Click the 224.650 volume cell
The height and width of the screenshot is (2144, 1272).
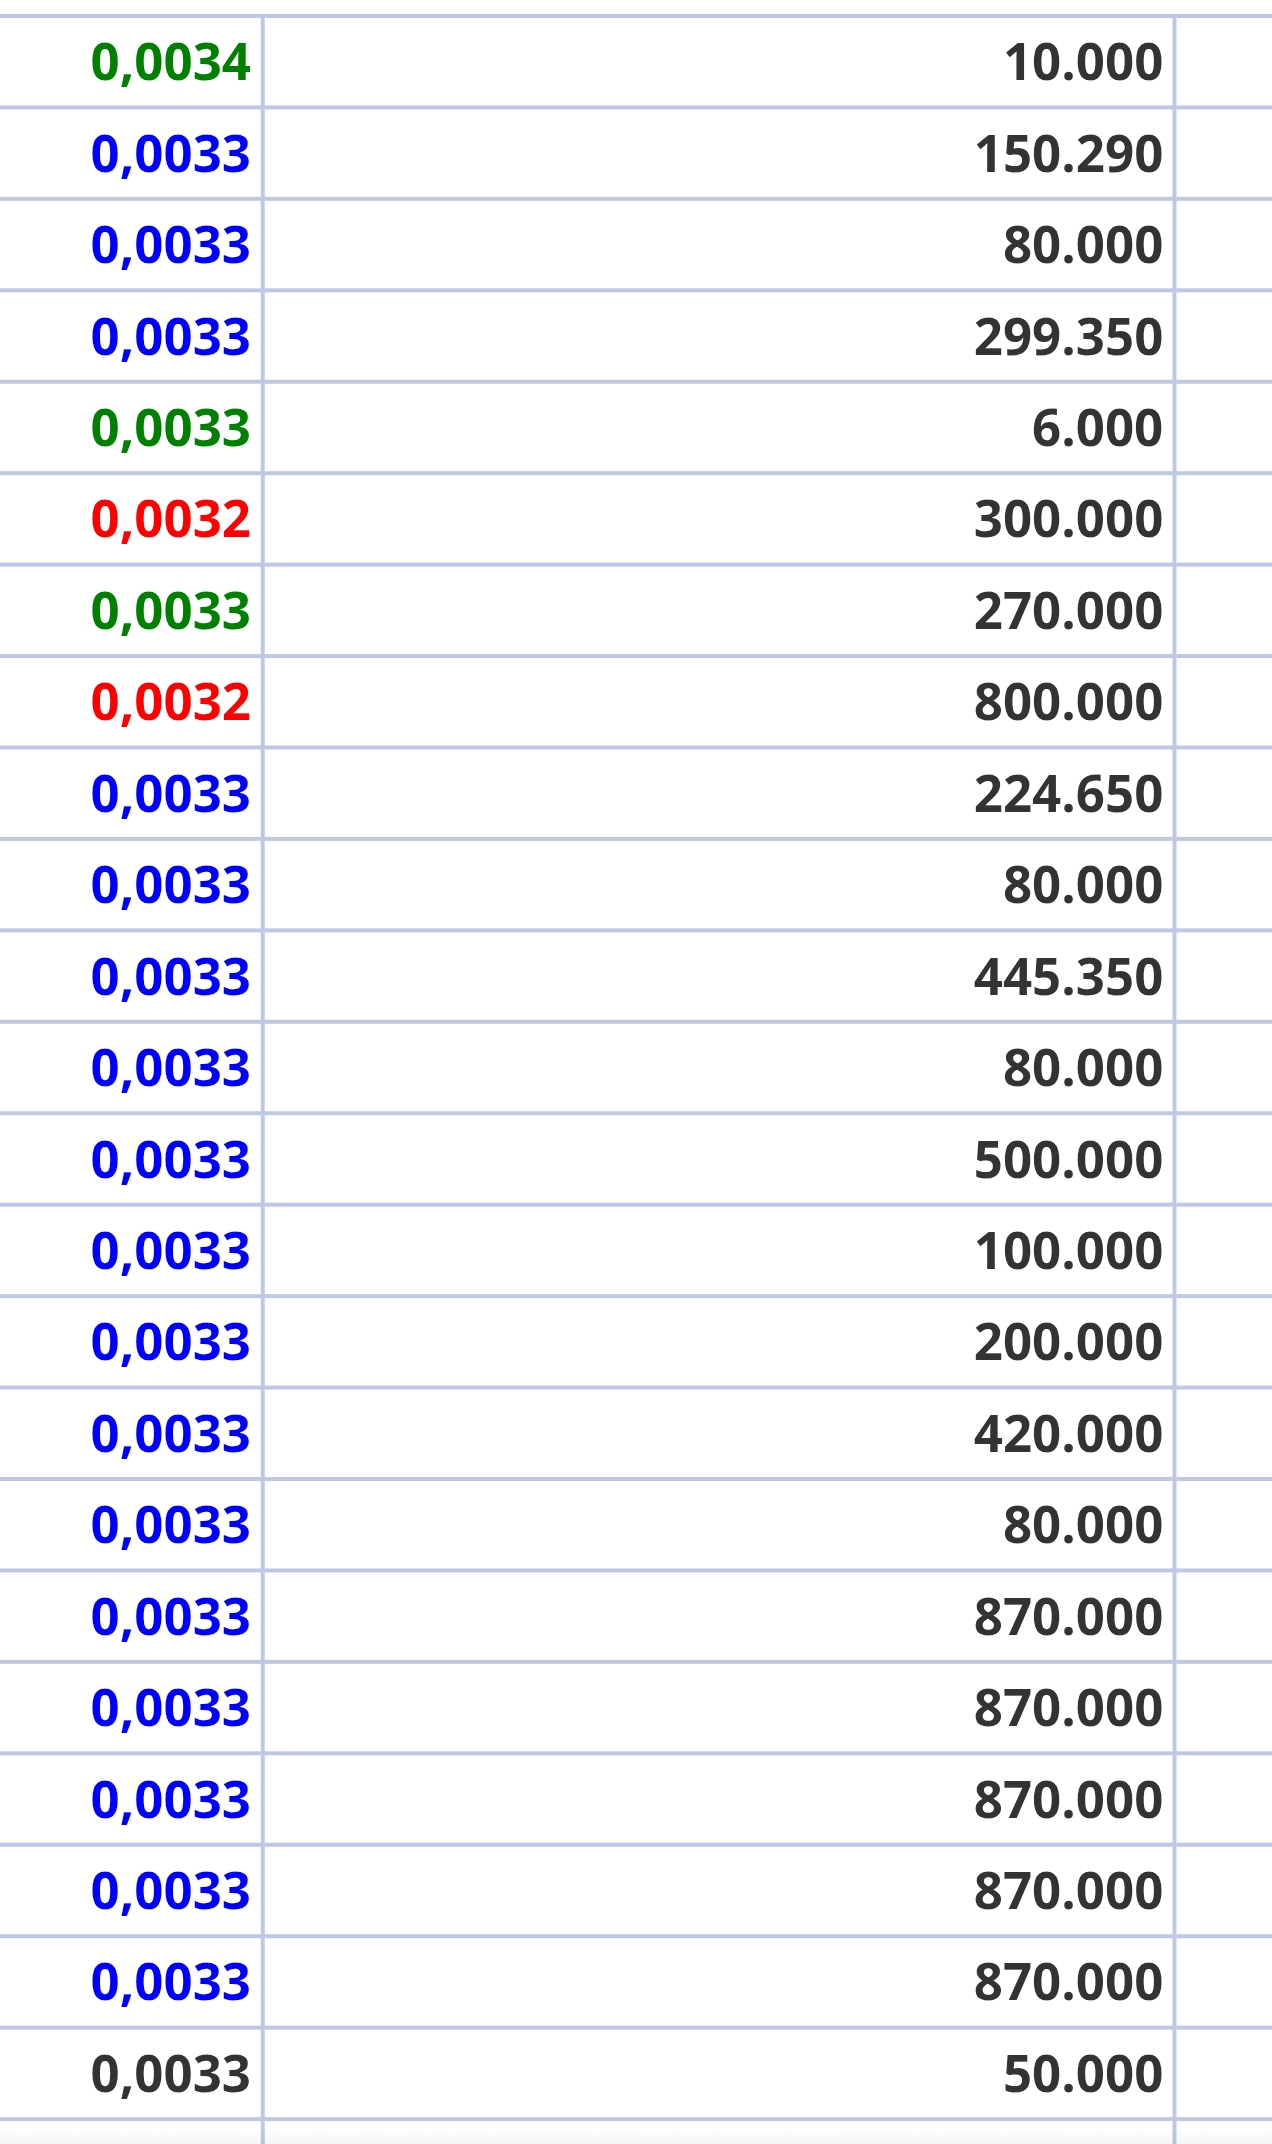[1068, 795]
